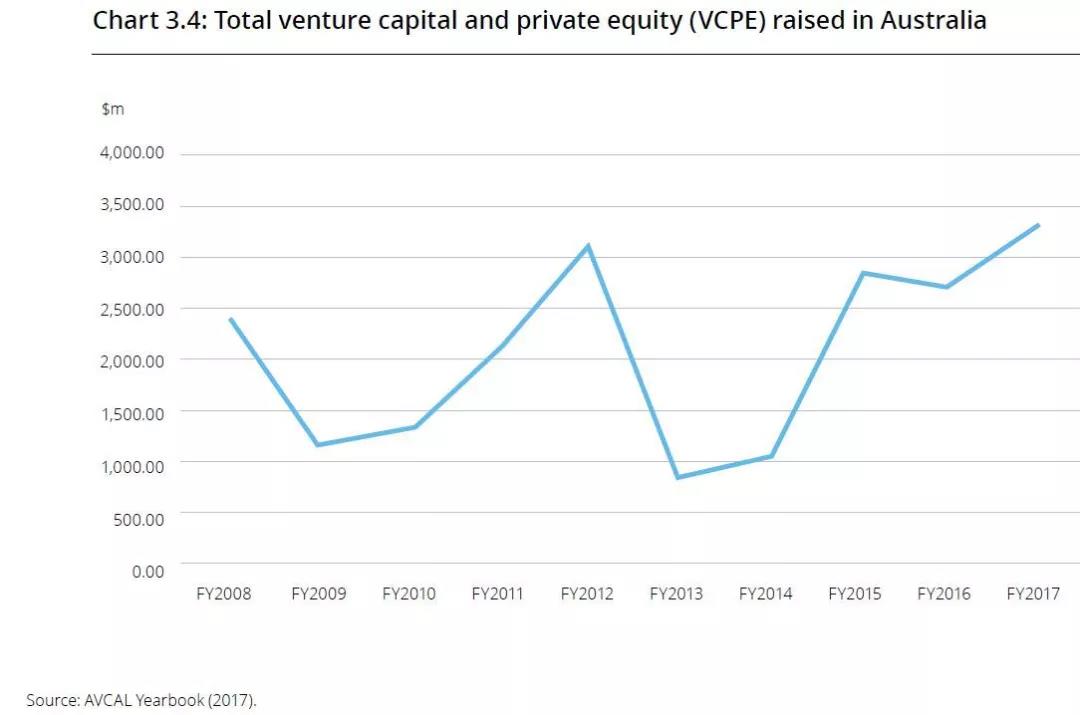Select the FY2009 data point on line
The width and height of the screenshot is (1080, 715).
coord(318,444)
